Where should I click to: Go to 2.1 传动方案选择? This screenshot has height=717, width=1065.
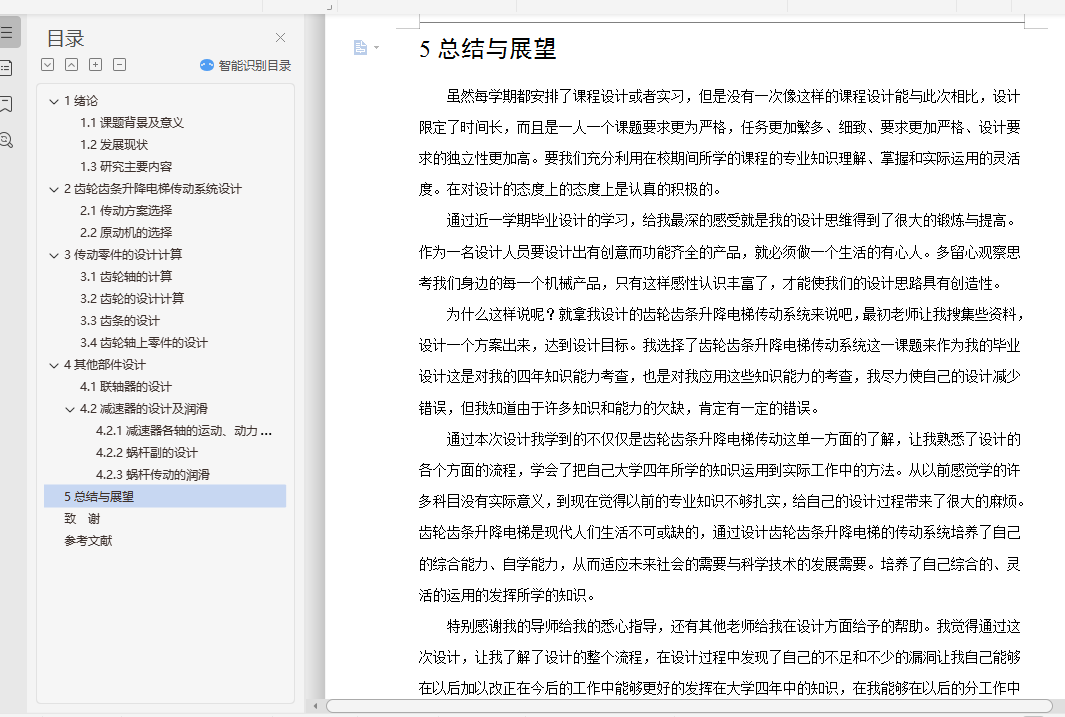coord(126,210)
